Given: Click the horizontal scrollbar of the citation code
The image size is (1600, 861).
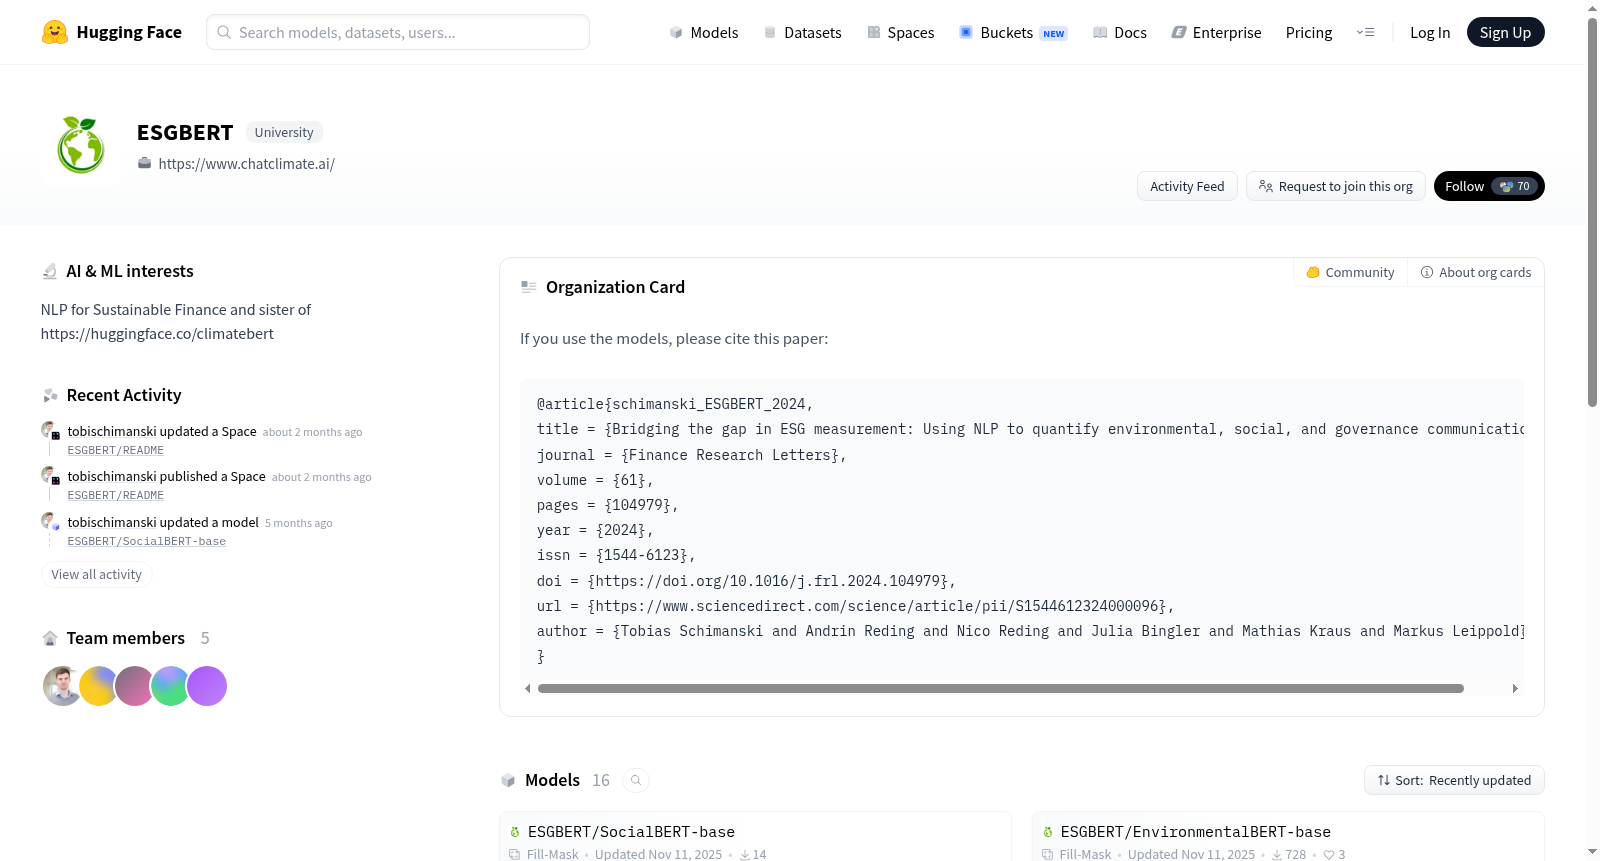Looking at the screenshot, I should coord(1000,688).
